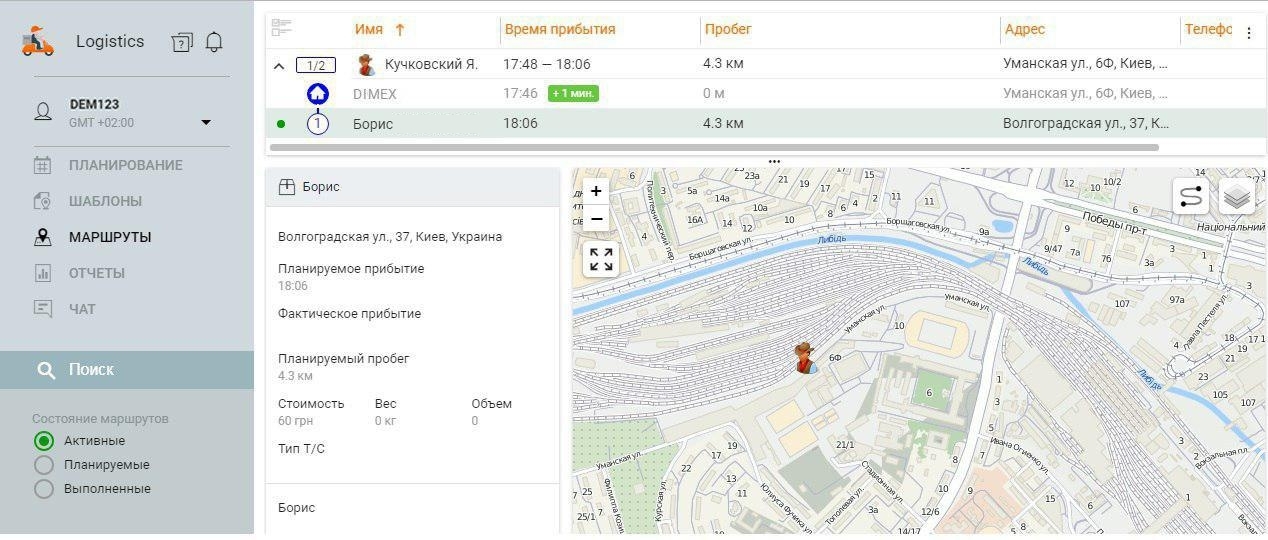The width and height of the screenshot is (1268, 540).
Task: Open the help question mark icon
Action: tap(181, 42)
